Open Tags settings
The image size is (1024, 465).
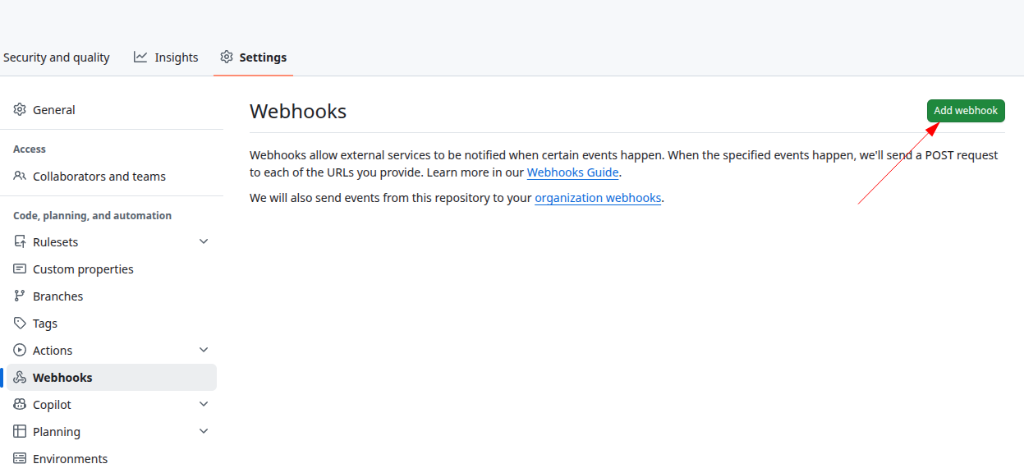tap(111, 323)
